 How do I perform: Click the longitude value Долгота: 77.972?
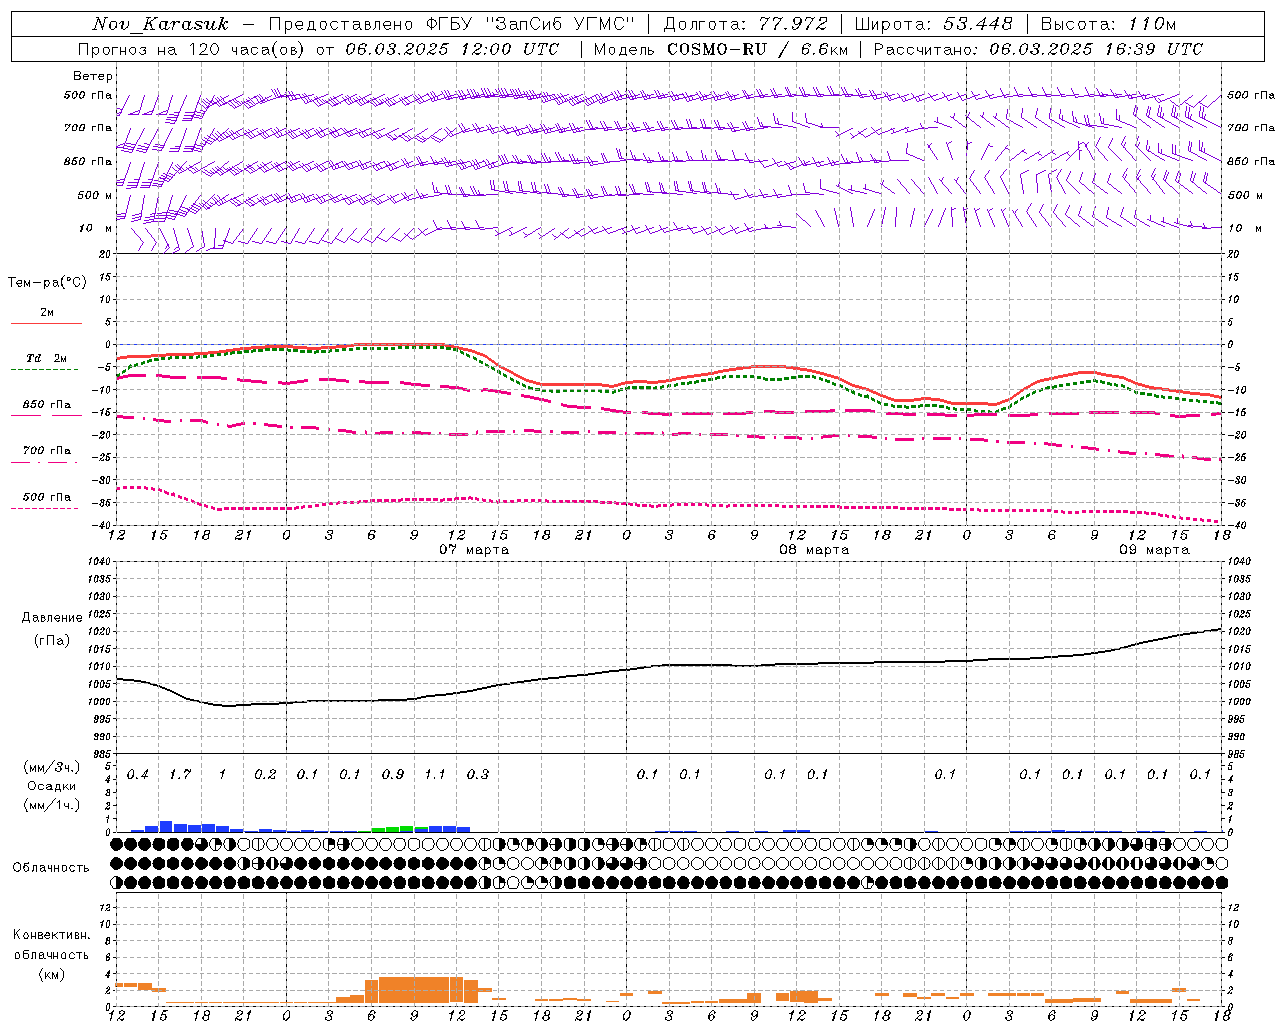(x=746, y=24)
